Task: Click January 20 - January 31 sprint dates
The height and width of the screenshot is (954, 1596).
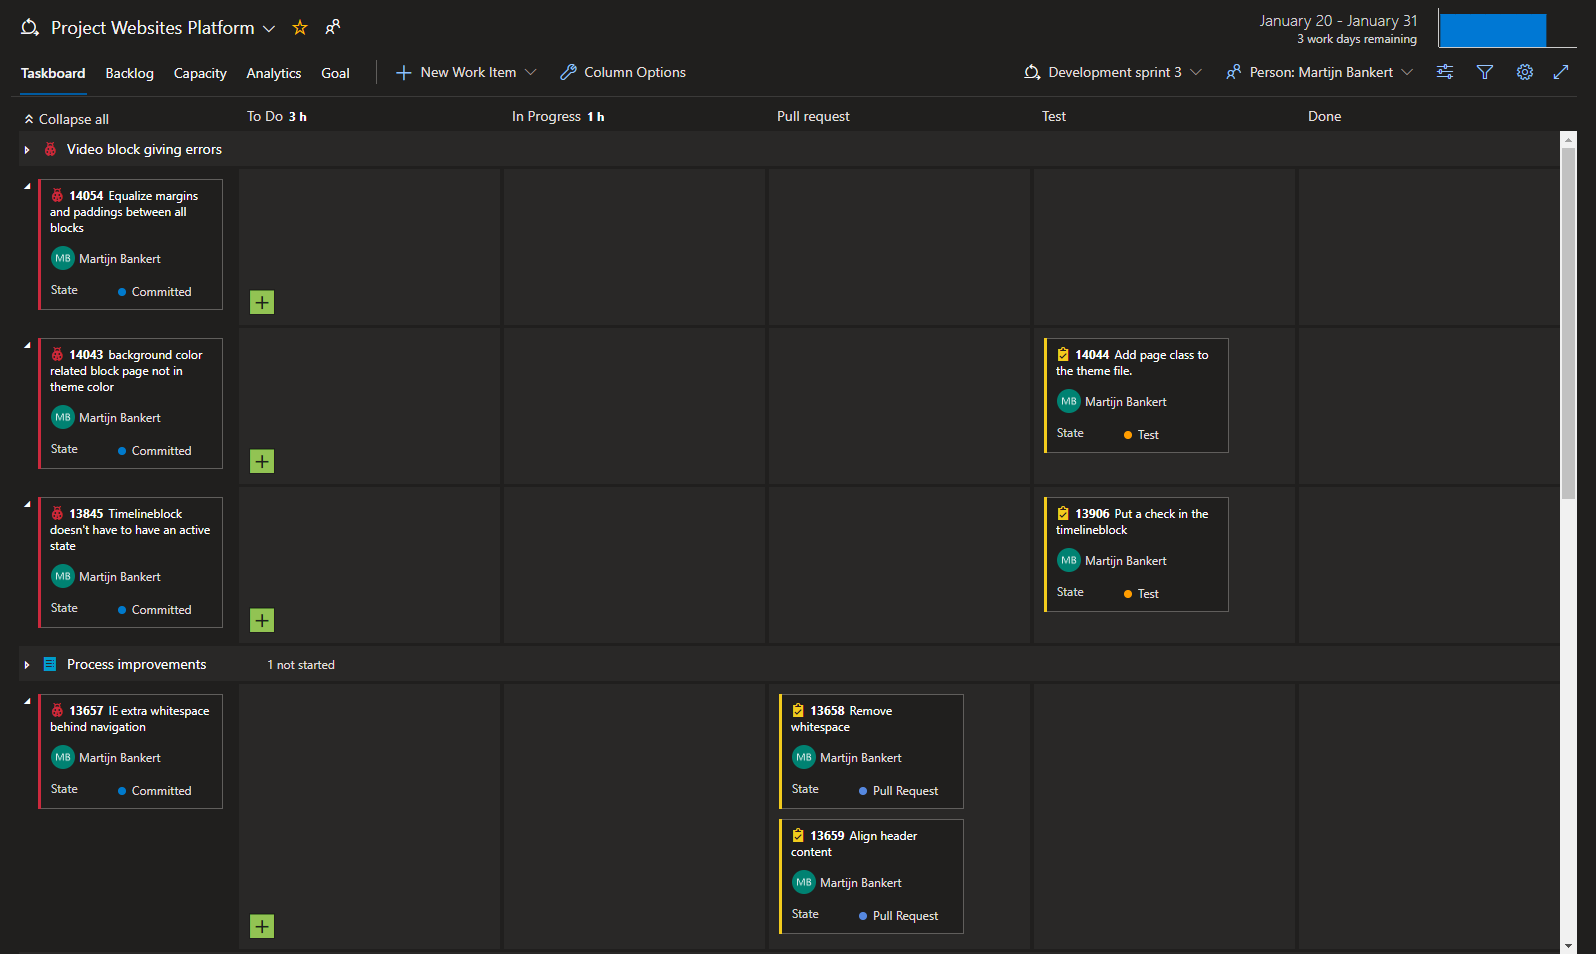Action: (x=1338, y=21)
